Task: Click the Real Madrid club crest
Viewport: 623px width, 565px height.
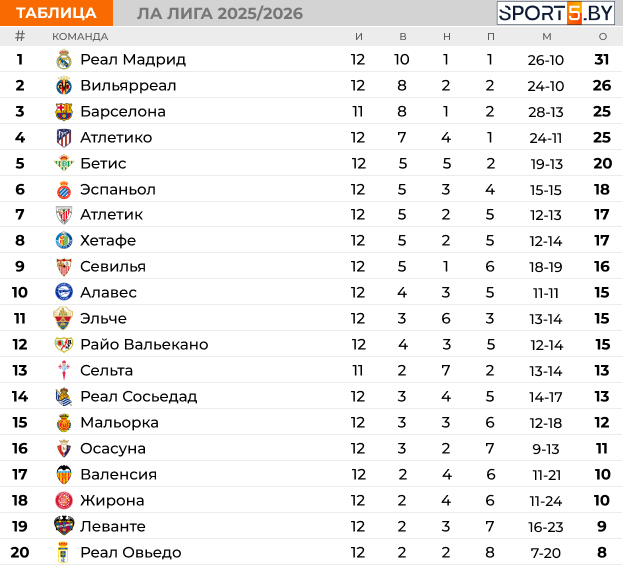Action: pyautogui.click(x=64, y=60)
